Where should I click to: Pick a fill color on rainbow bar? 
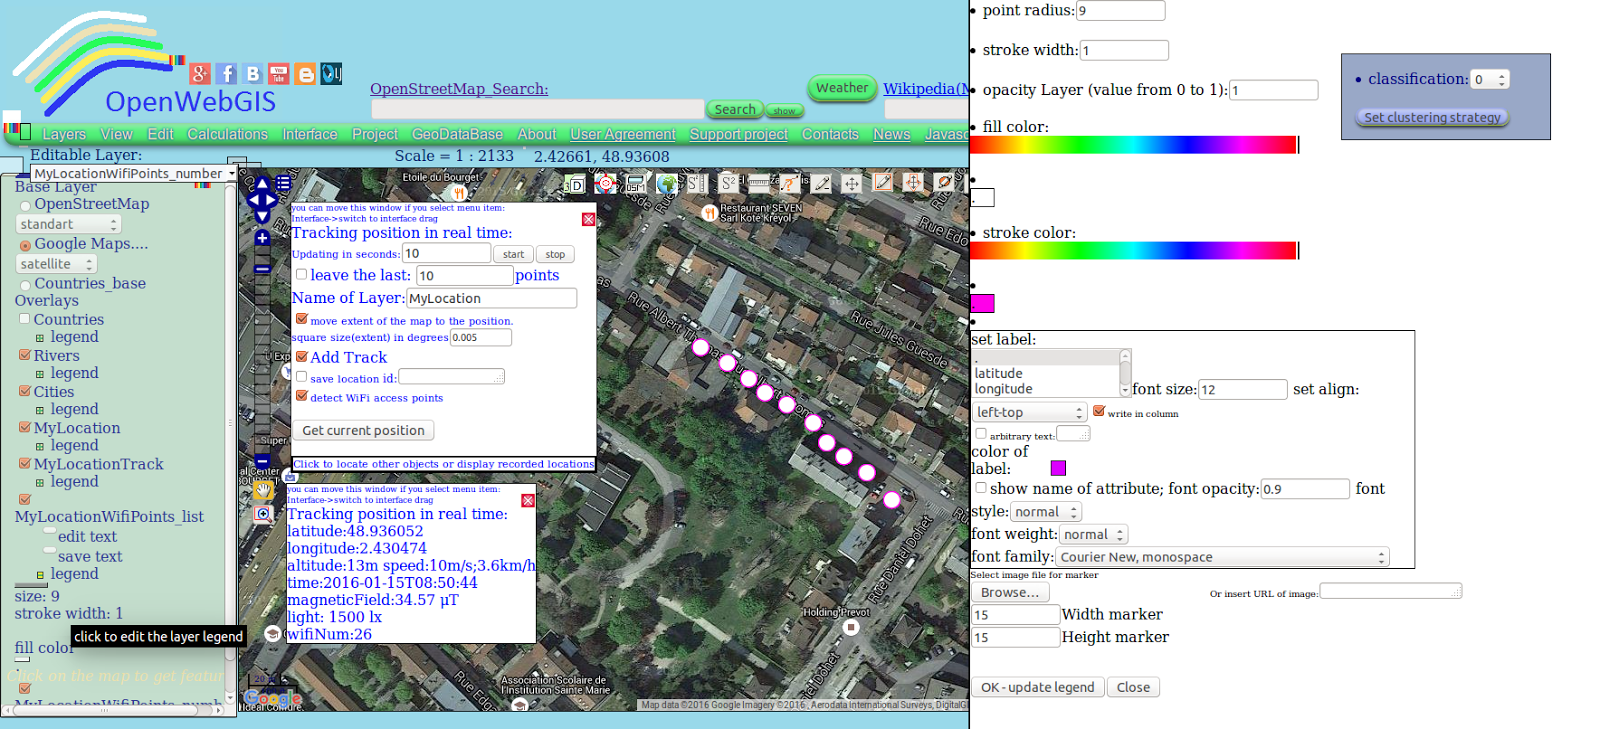[1133, 145]
